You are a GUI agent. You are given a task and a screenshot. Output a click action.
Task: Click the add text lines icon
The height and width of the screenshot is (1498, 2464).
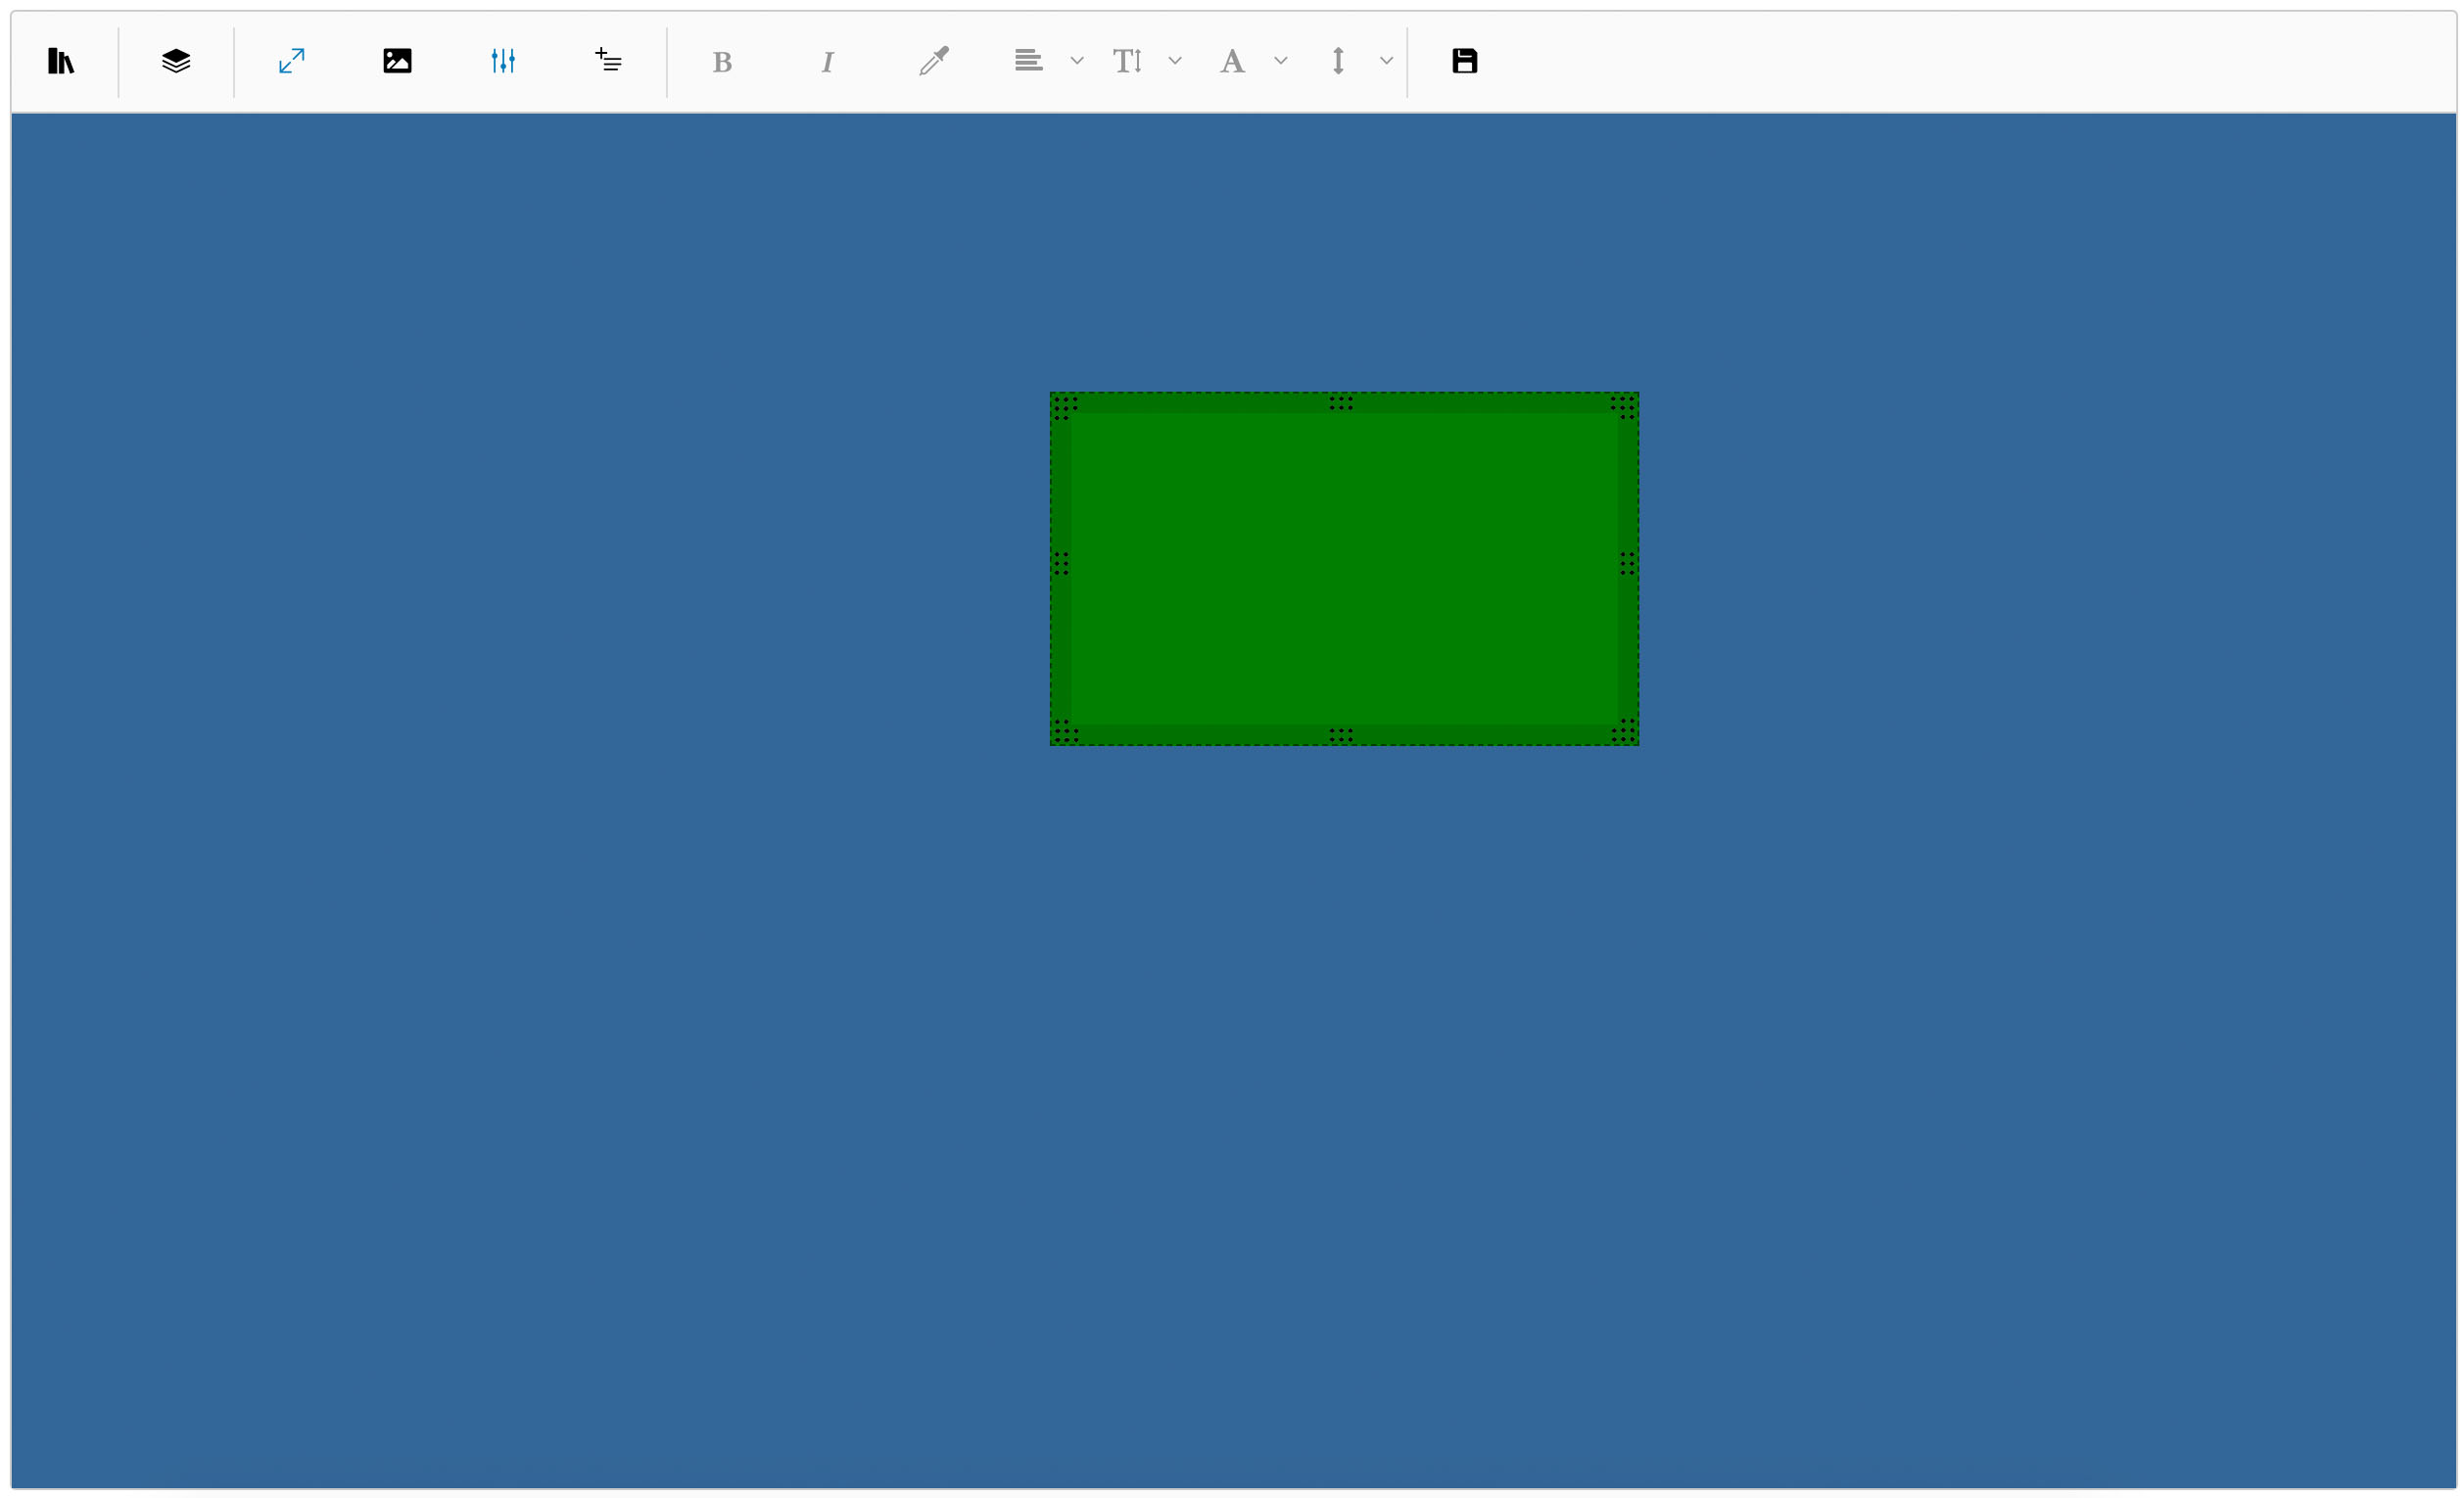(608, 61)
